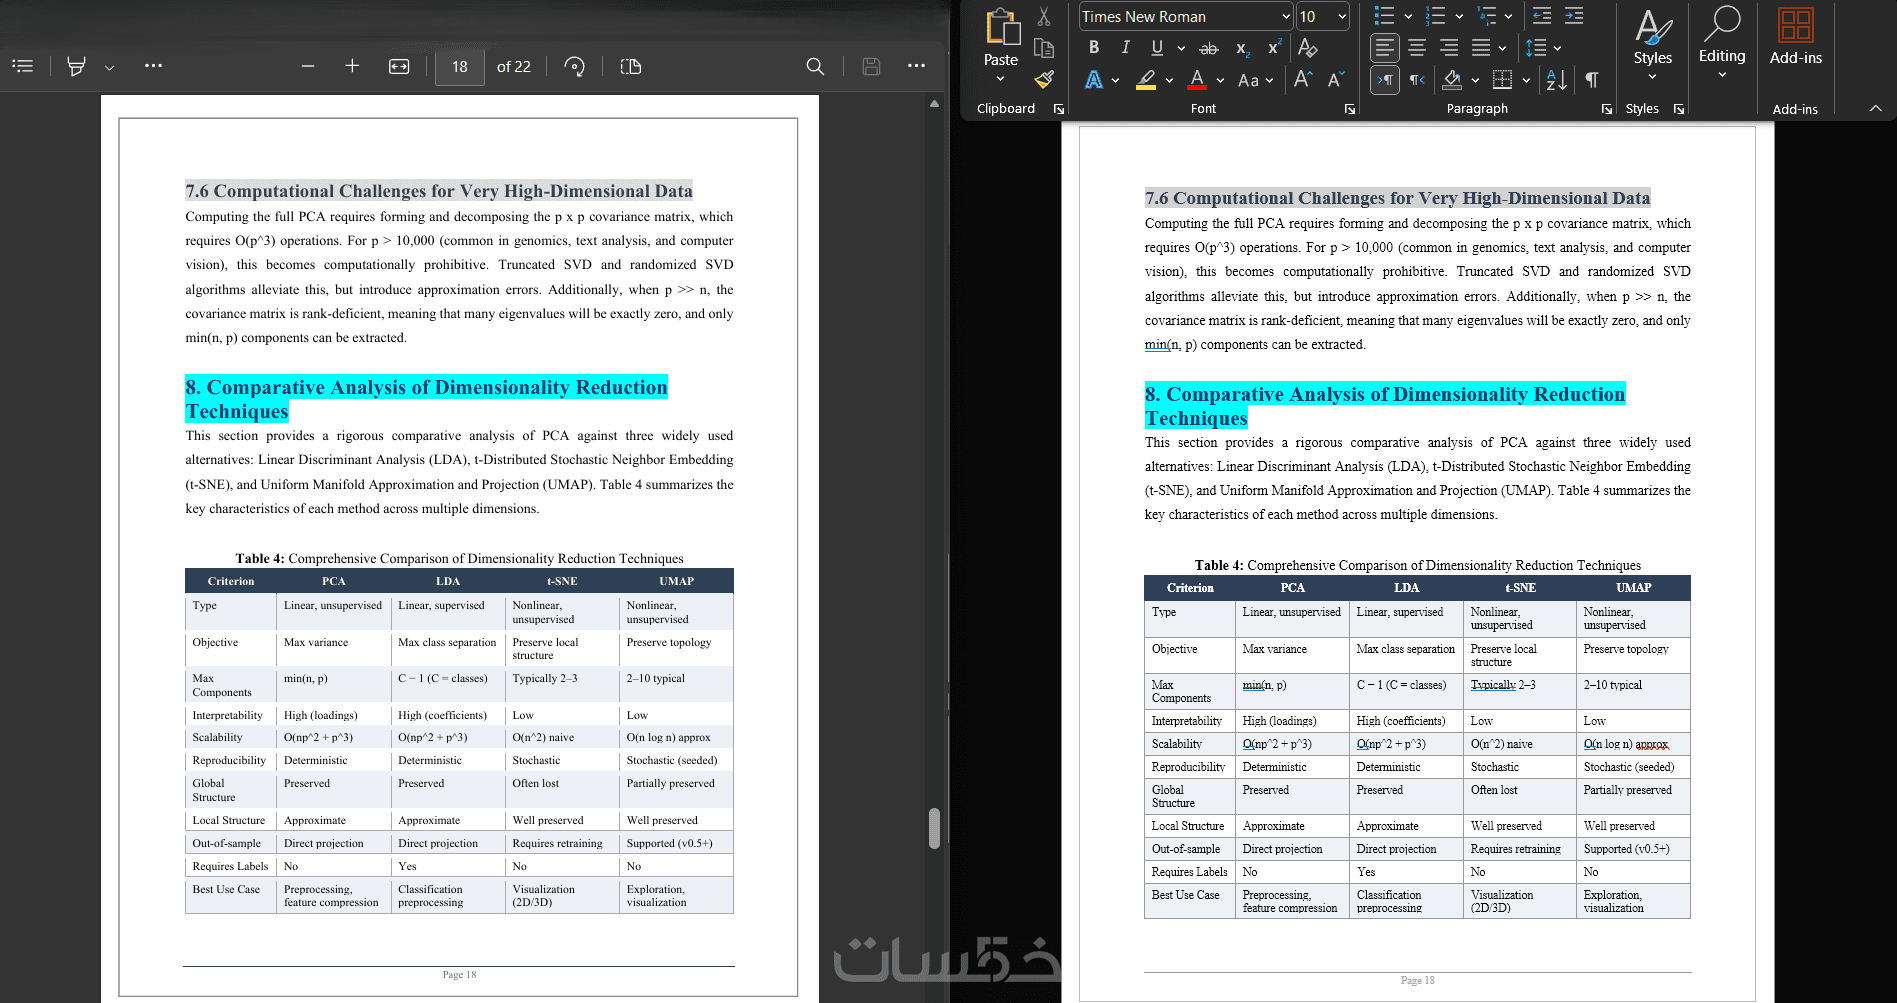Decrease paragraph indent
Screen dimensions: 1897x1003
1542,16
